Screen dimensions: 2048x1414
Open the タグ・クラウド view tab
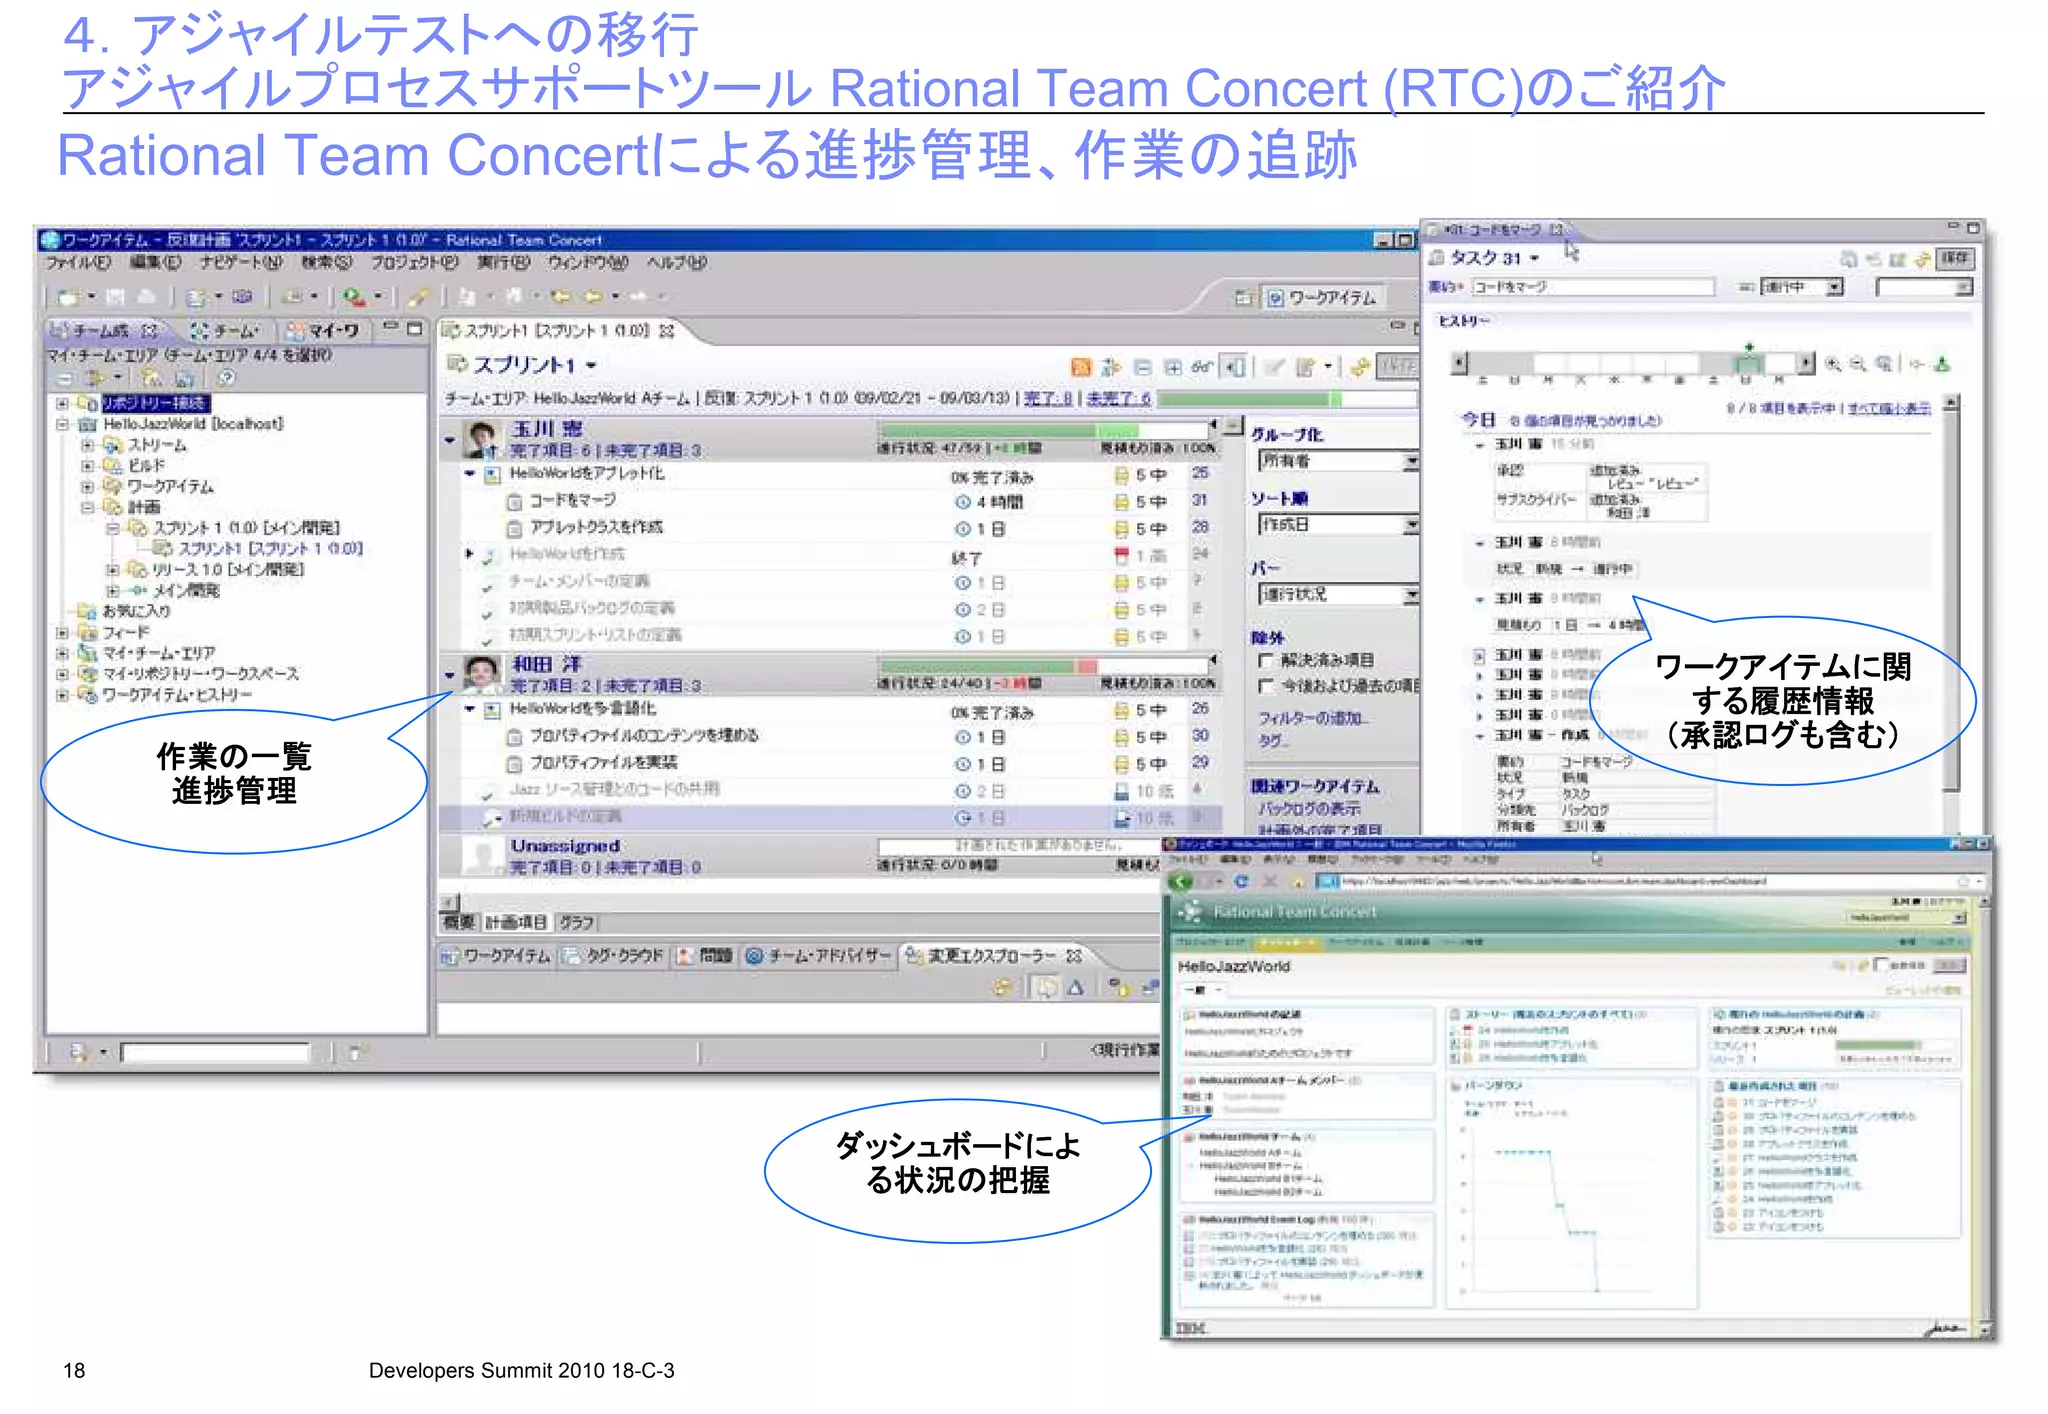pyautogui.click(x=614, y=956)
